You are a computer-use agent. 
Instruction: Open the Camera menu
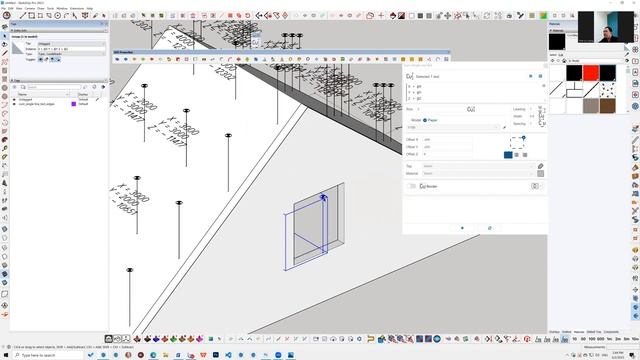tap(30, 8)
